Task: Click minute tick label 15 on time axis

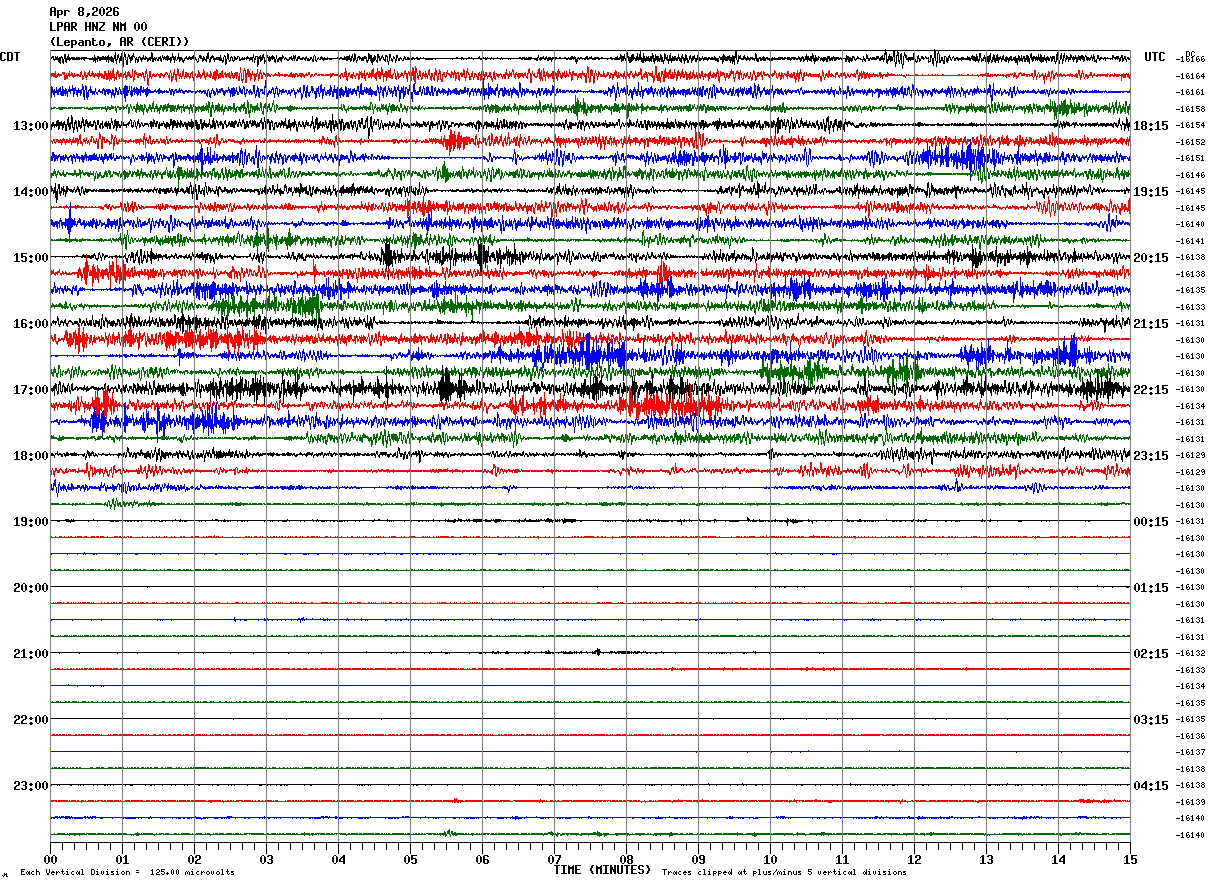Action: tap(1130, 860)
